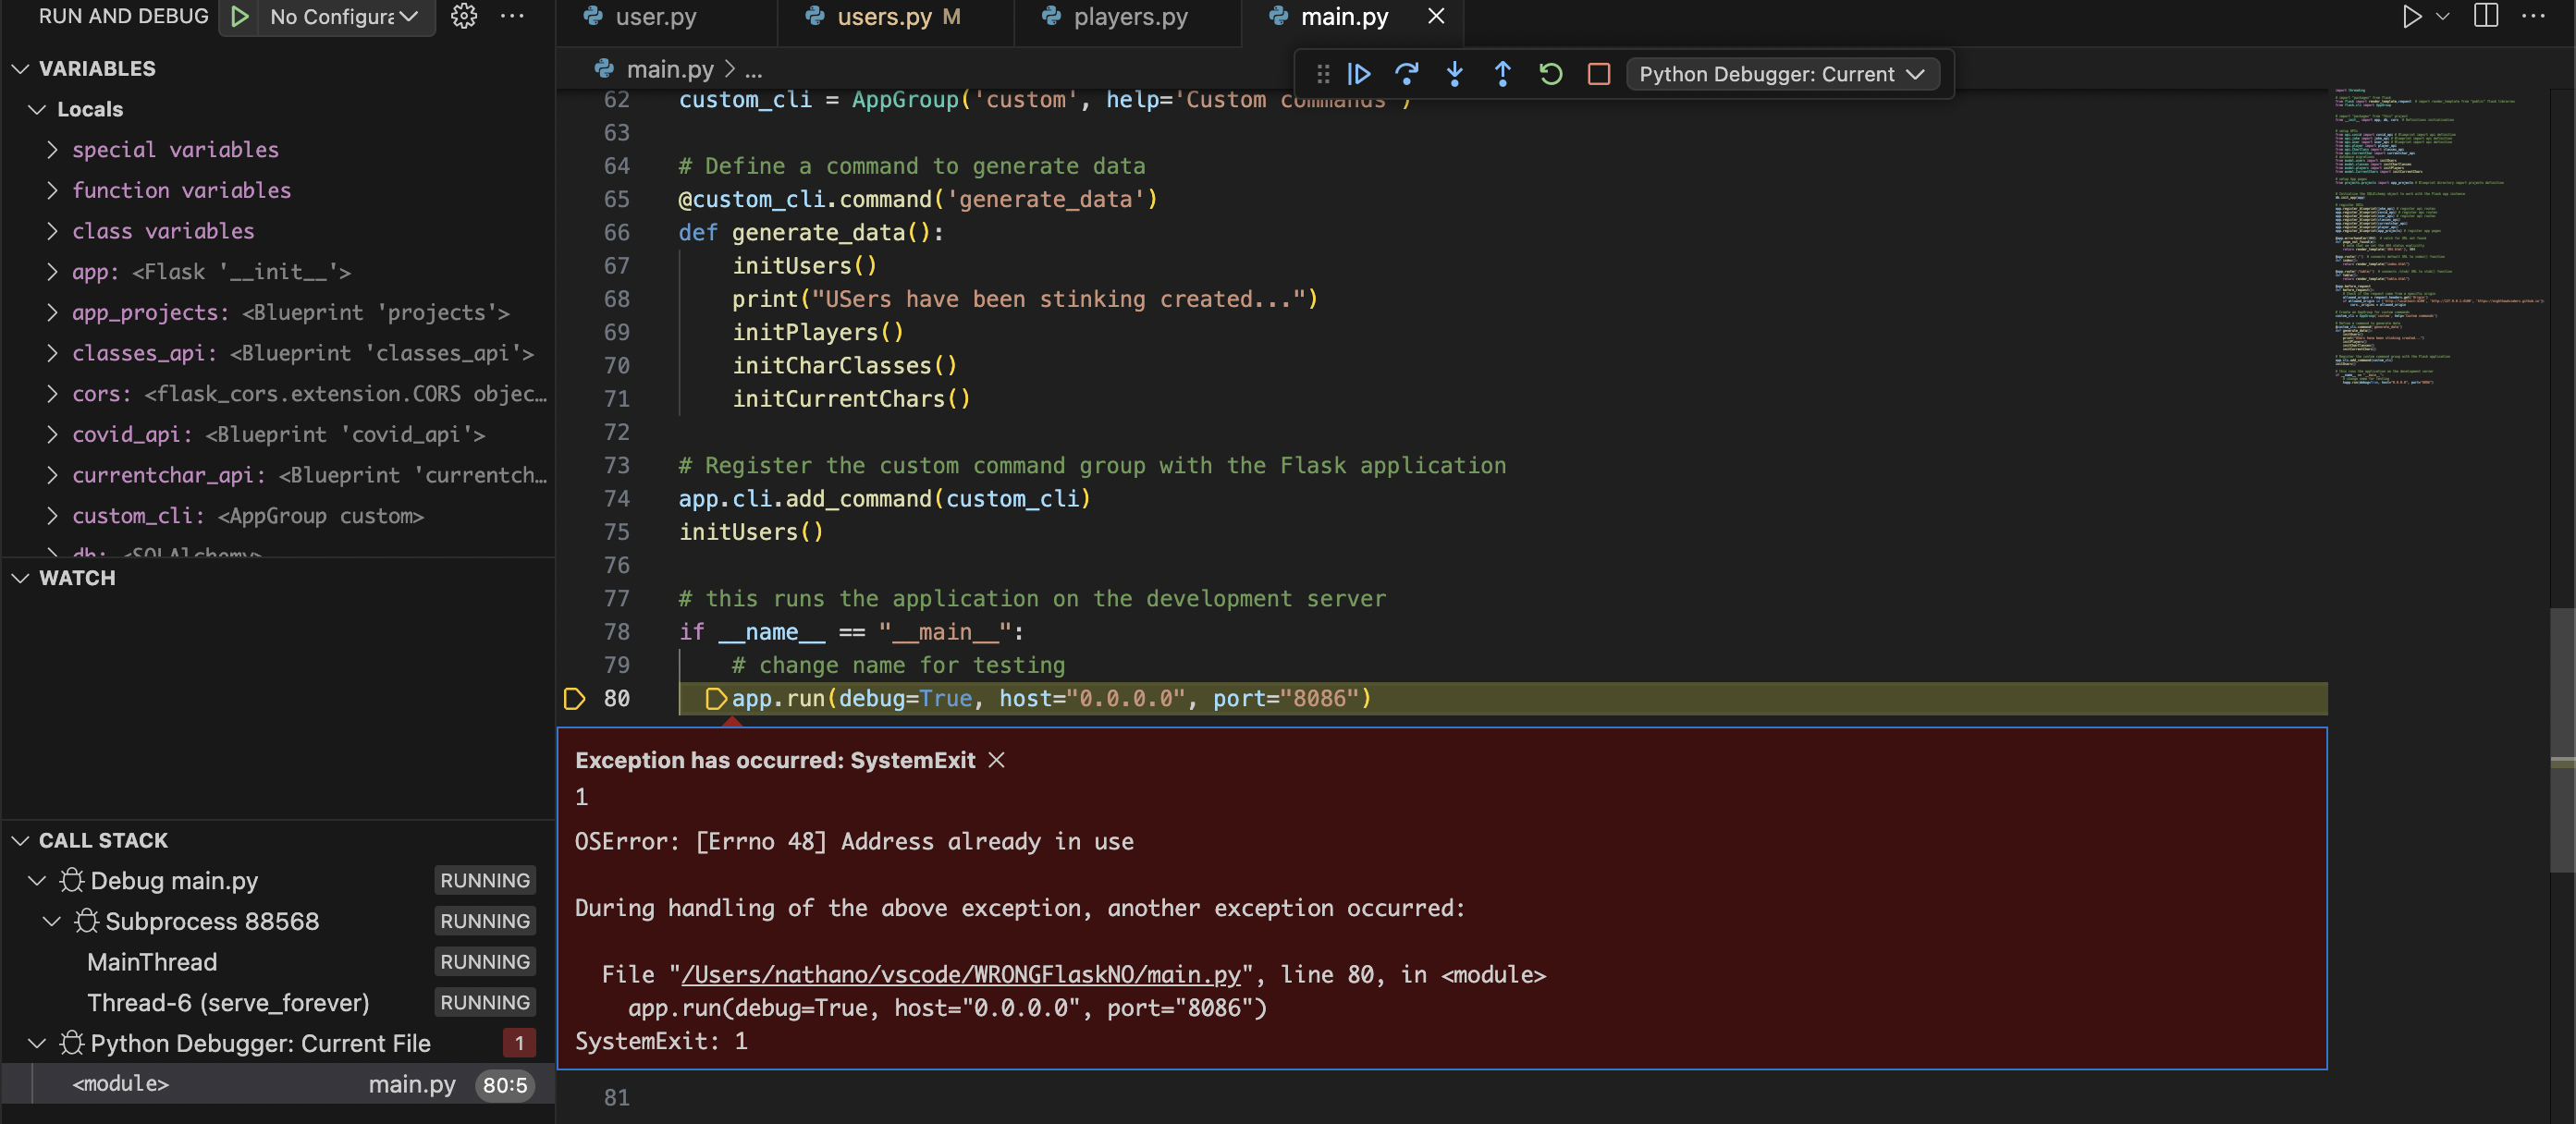Click the Step Out debug arrow
This screenshot has width=2576, height=1124.
(x=1503, y=74)
